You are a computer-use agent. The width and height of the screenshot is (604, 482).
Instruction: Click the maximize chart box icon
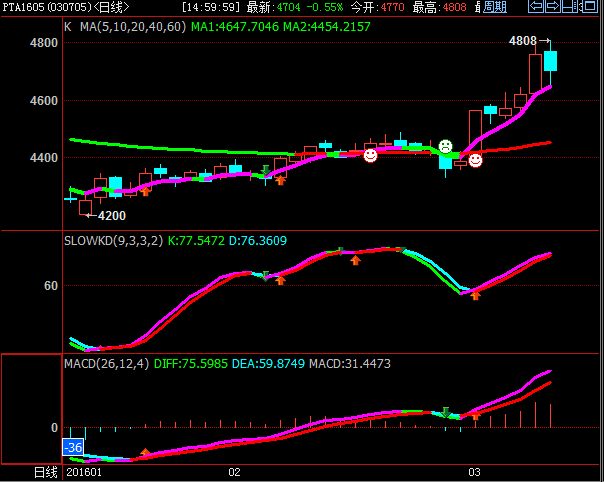coord(589,6)
